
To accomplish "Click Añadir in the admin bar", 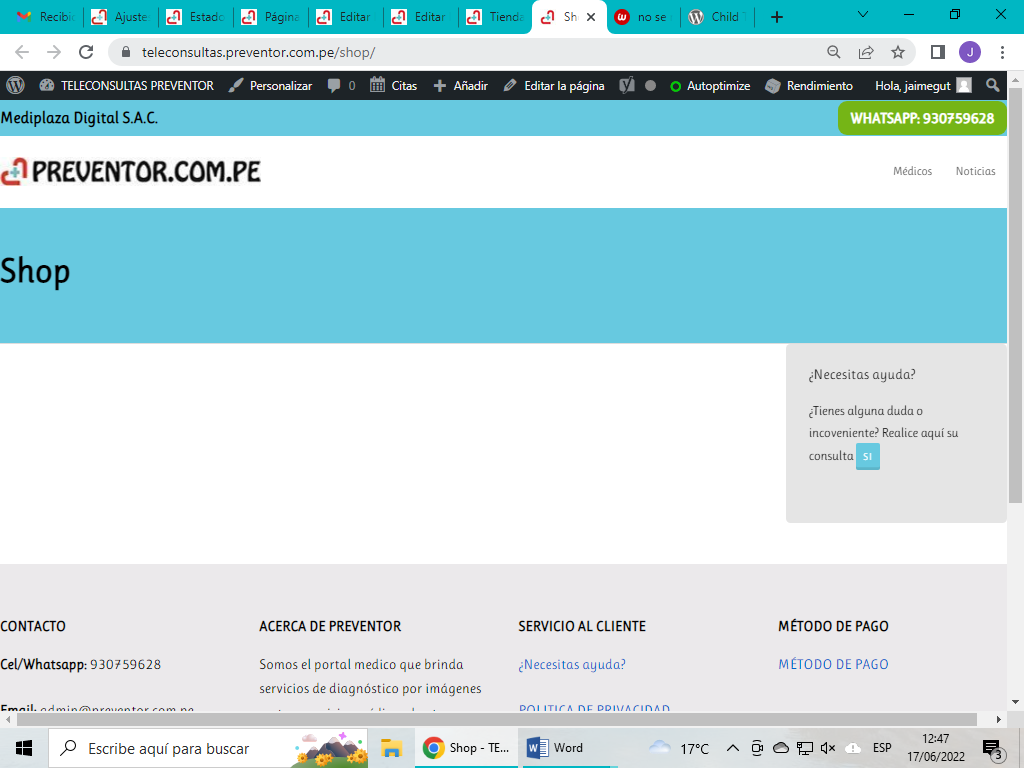I will 460,86.
